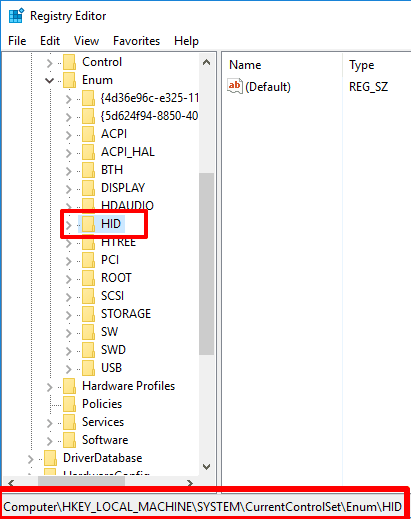The image size is (411, 519).
Task: Click the tree horizontal scrollbar thumb
Action: point(81,482)
